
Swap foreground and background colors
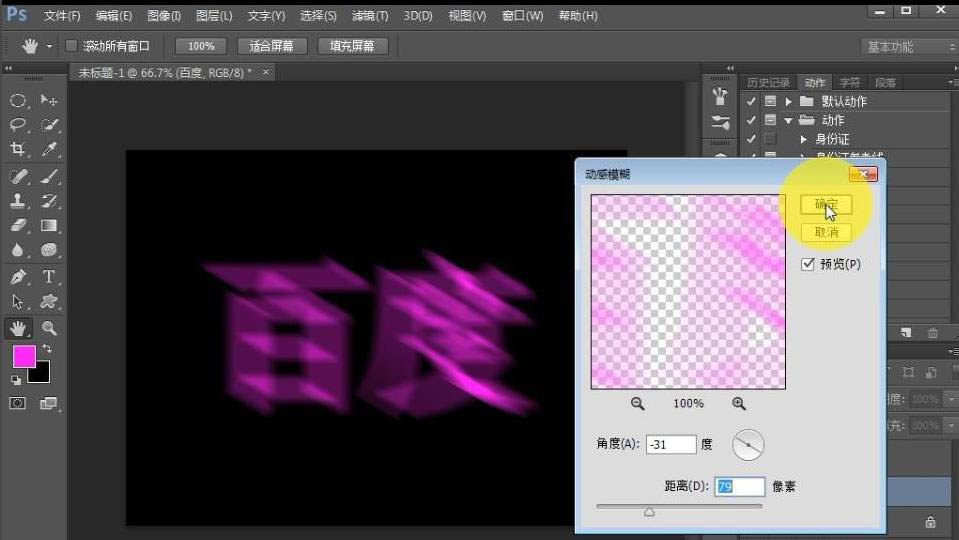click(47, 349)
